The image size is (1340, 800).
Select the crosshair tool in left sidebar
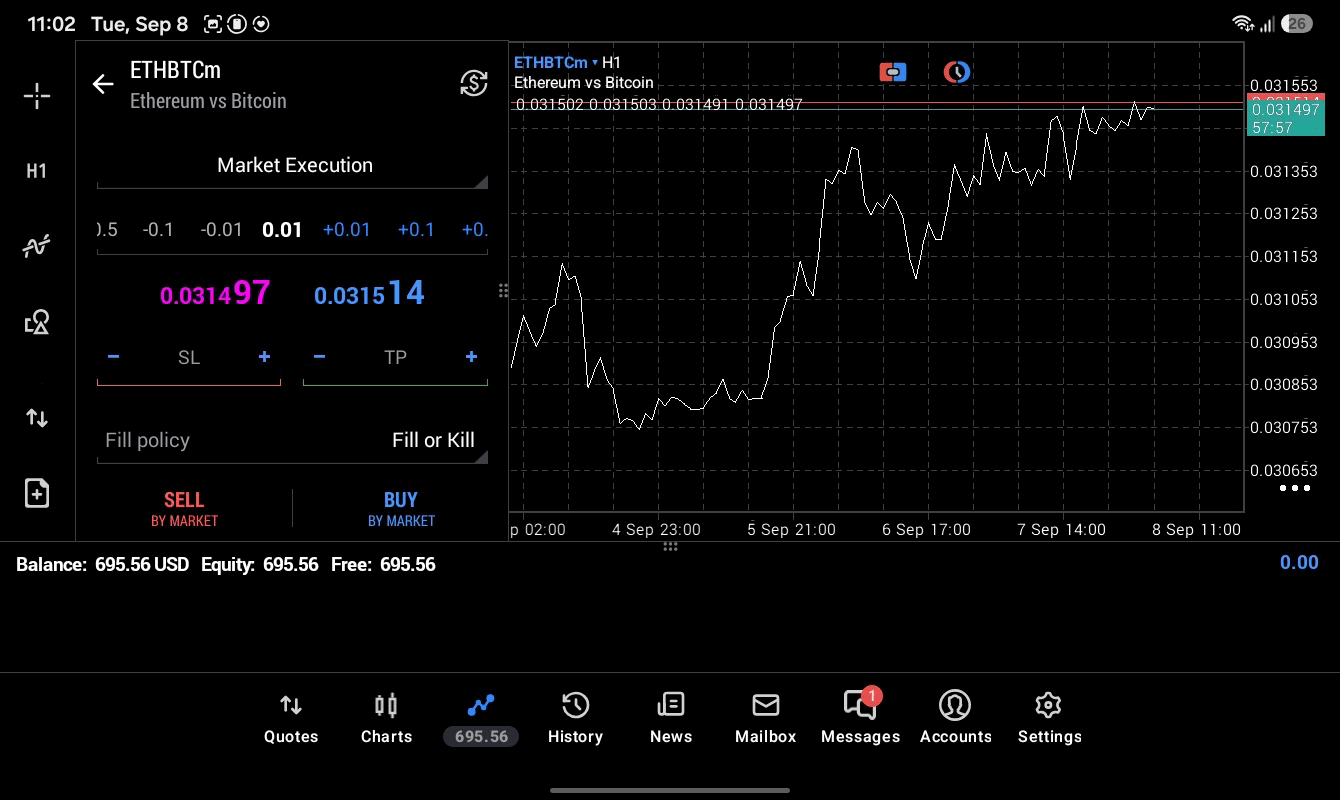coord(37,96)
